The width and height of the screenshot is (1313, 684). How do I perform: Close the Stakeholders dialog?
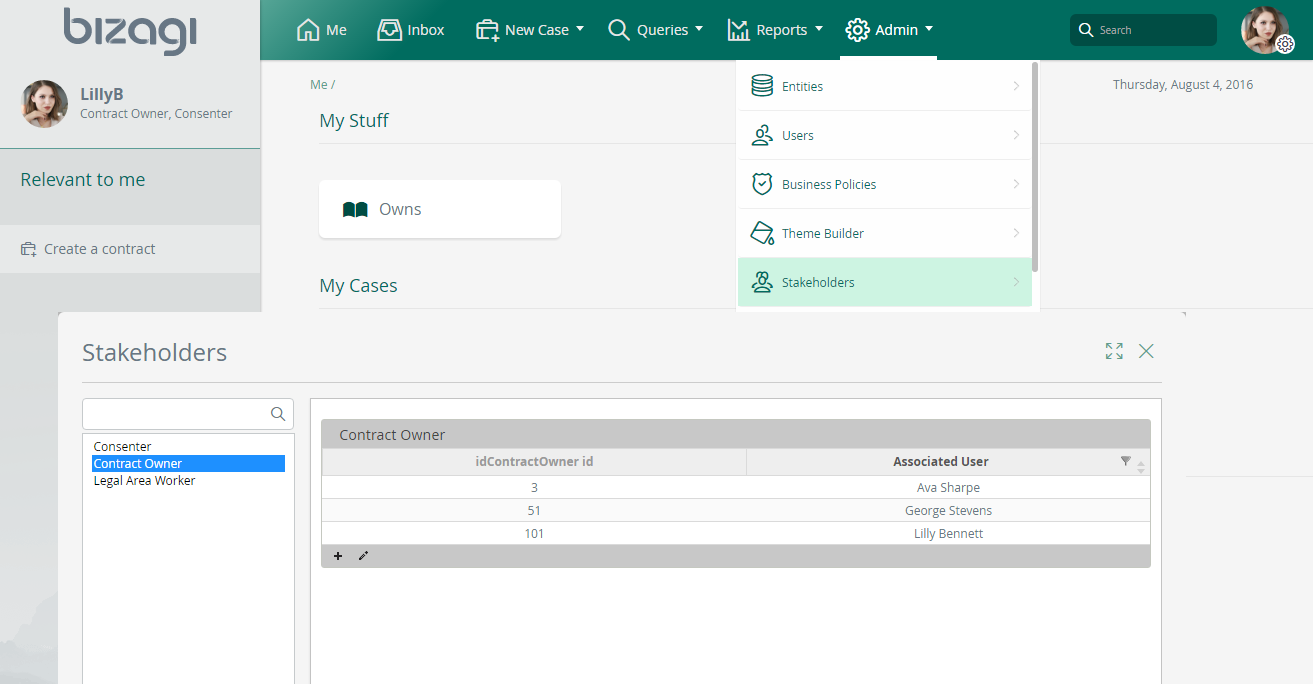click(x=1146, y=351)
